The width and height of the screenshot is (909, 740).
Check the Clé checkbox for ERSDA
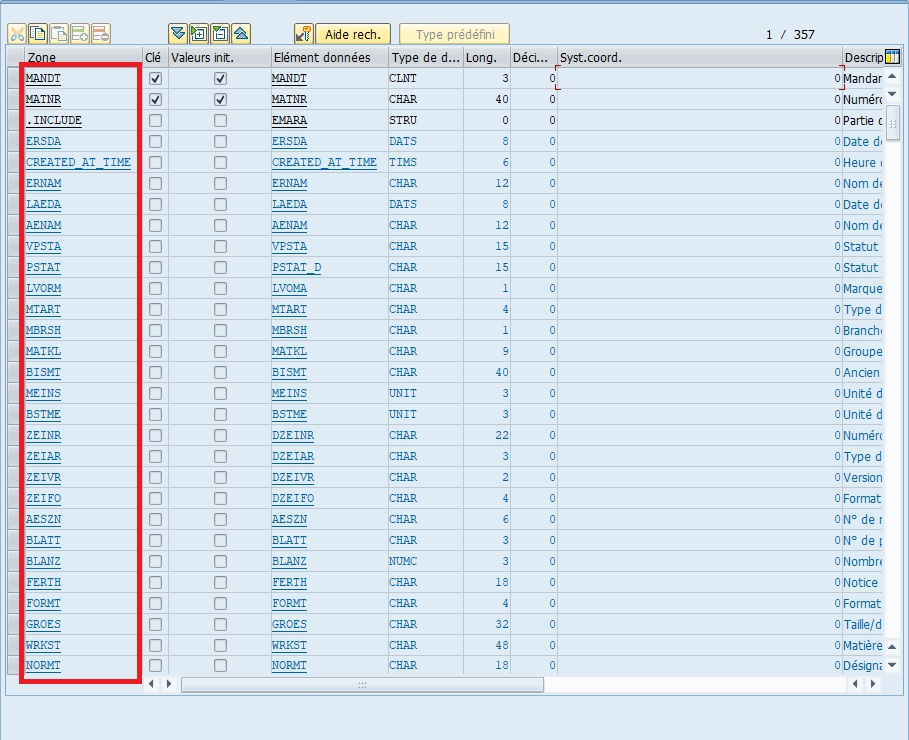click(x=155, y=141)
